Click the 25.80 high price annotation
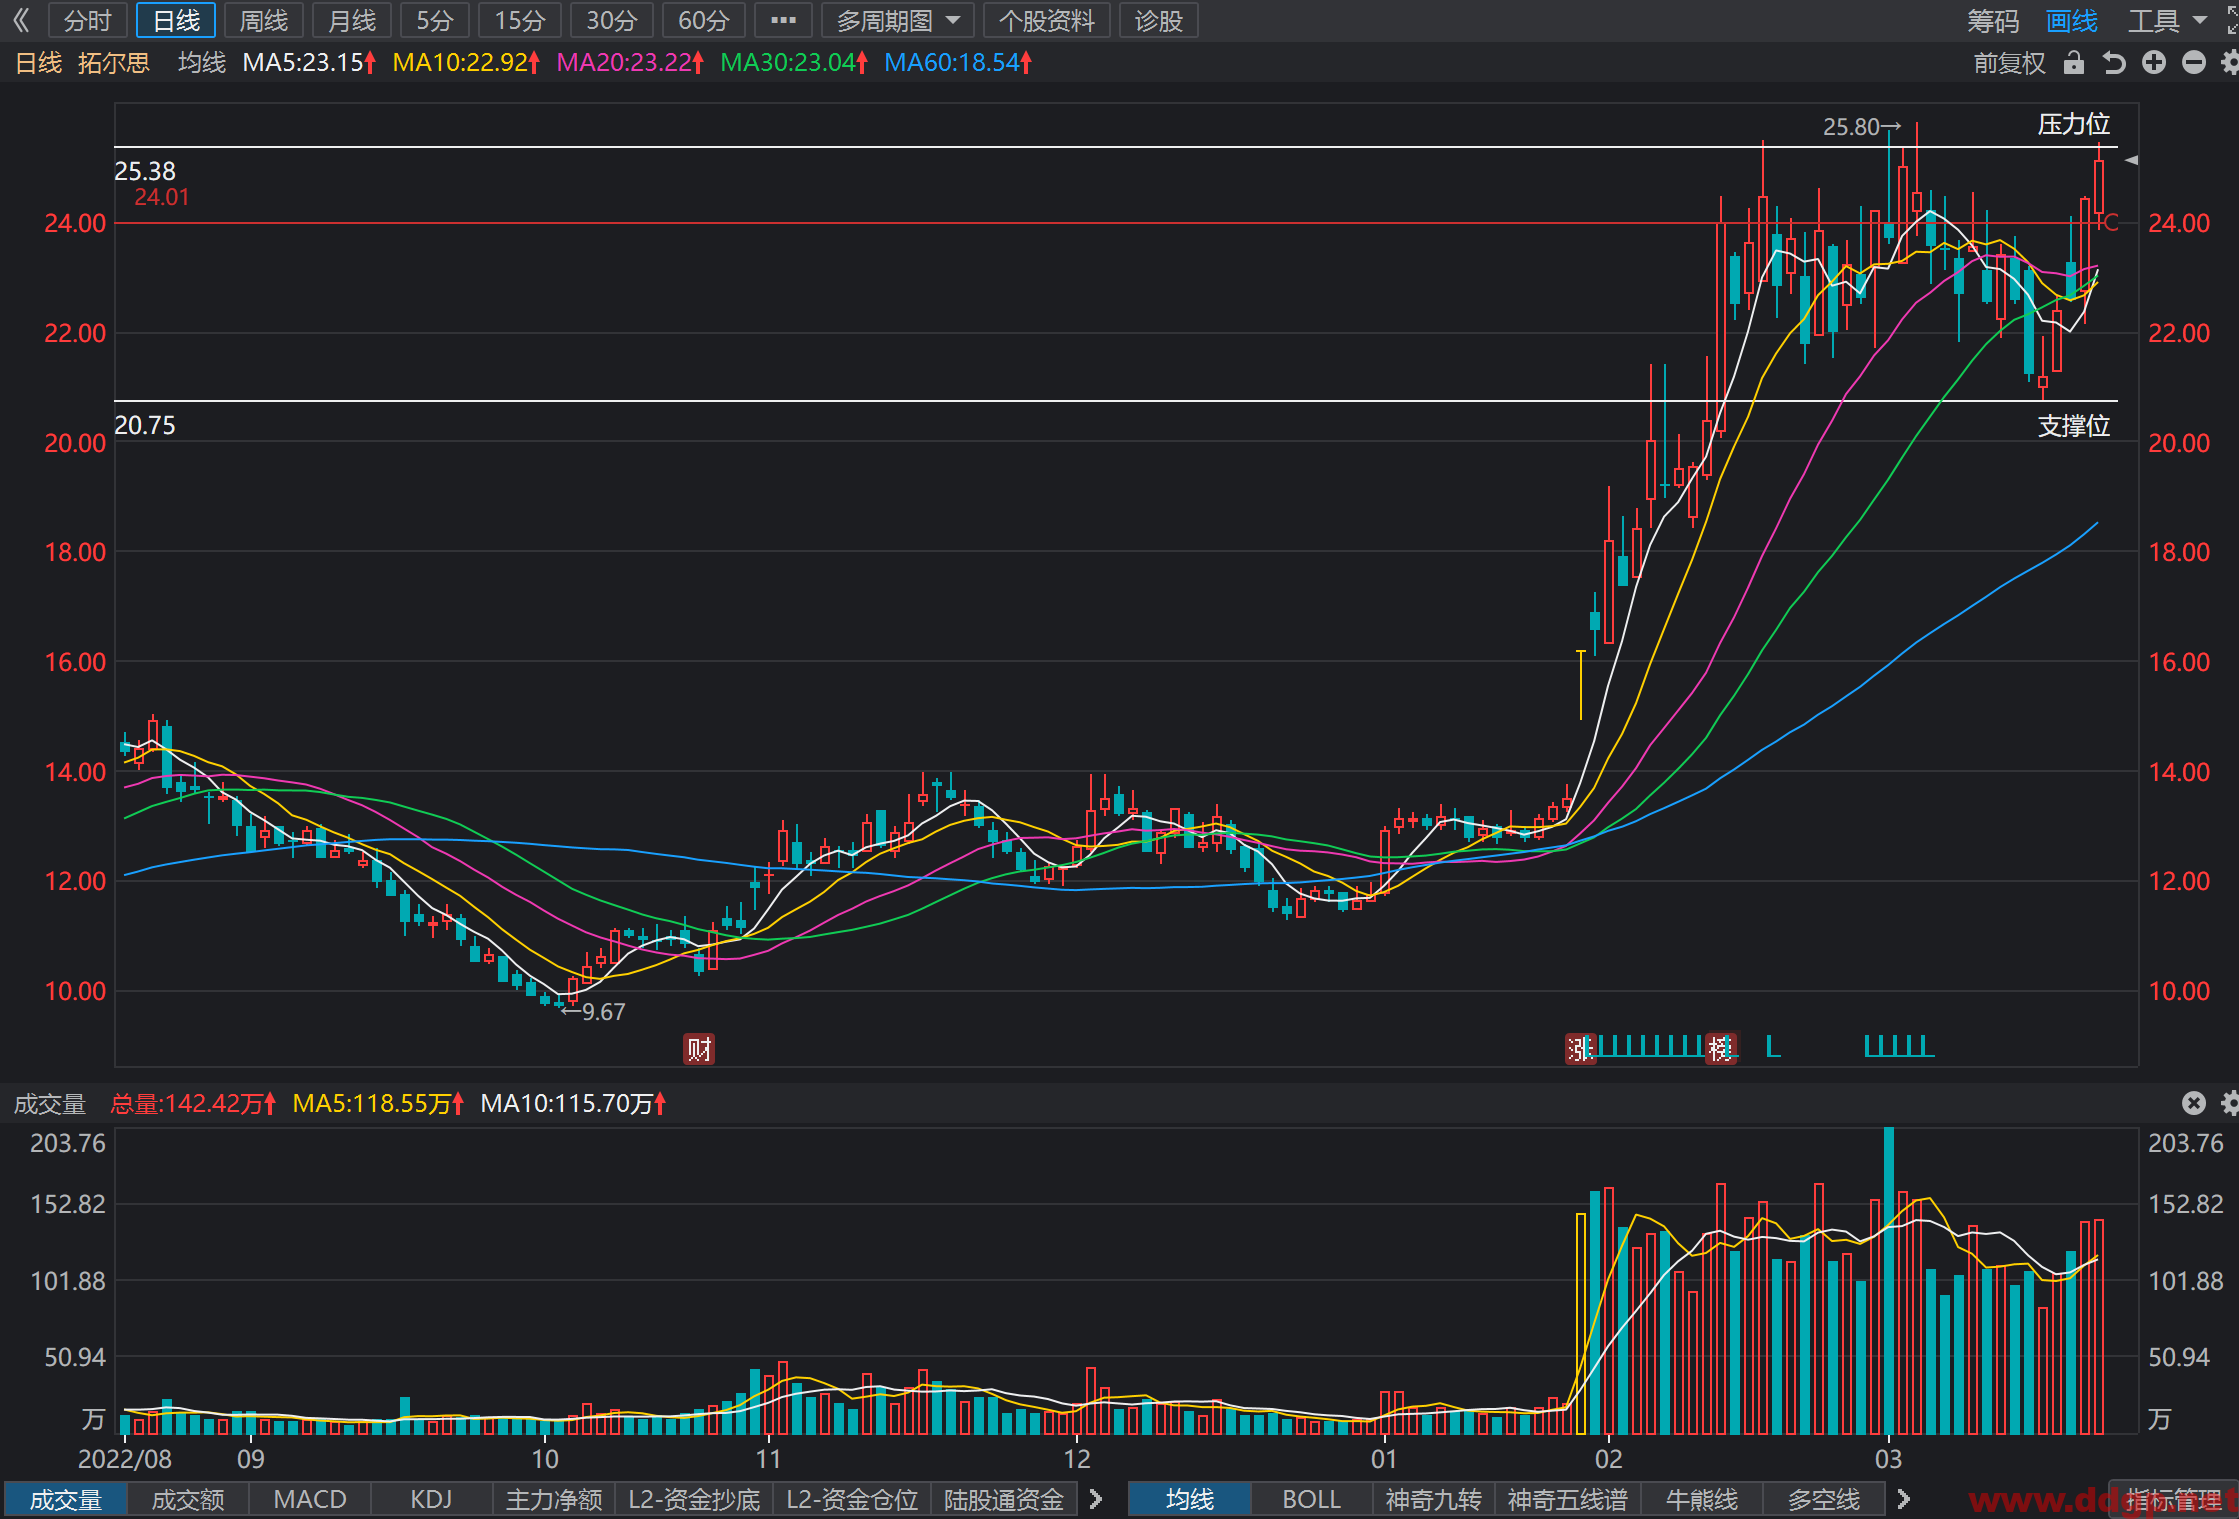The width and height of the screenshot is (2239, 1519). coord(1861,127)
